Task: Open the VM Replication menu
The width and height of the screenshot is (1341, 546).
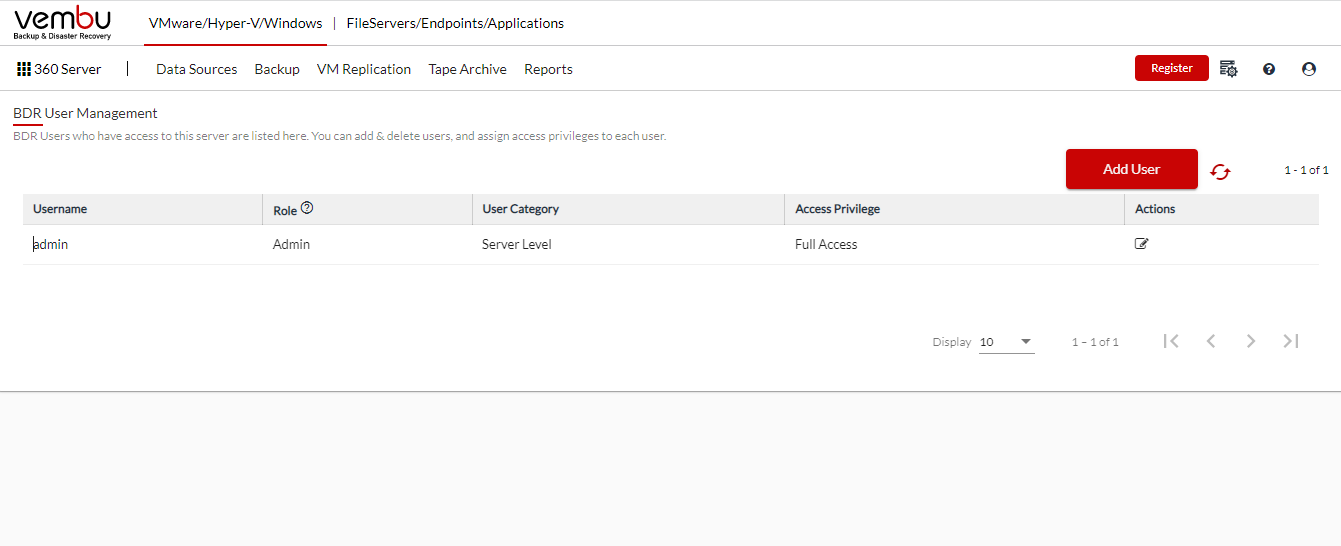Action: (364, 69)
